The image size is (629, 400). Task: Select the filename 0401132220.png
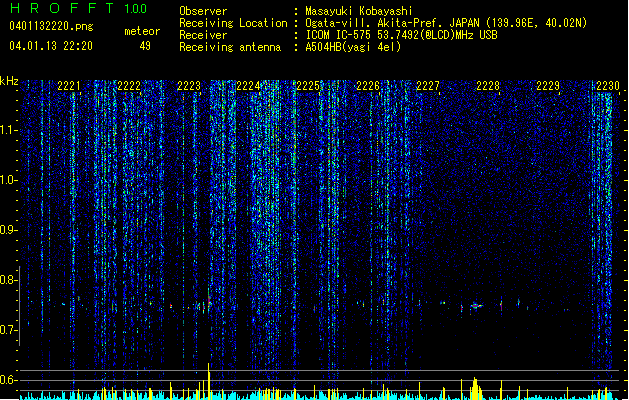click(51, 27)
